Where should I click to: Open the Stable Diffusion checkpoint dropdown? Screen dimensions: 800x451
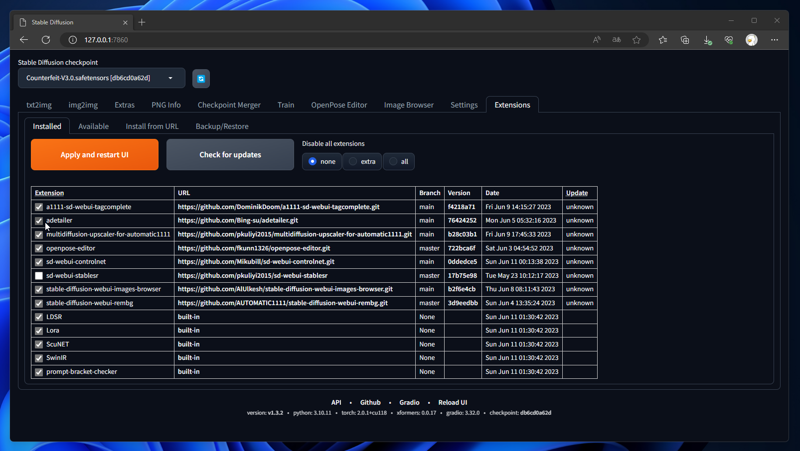coord(102,78)
